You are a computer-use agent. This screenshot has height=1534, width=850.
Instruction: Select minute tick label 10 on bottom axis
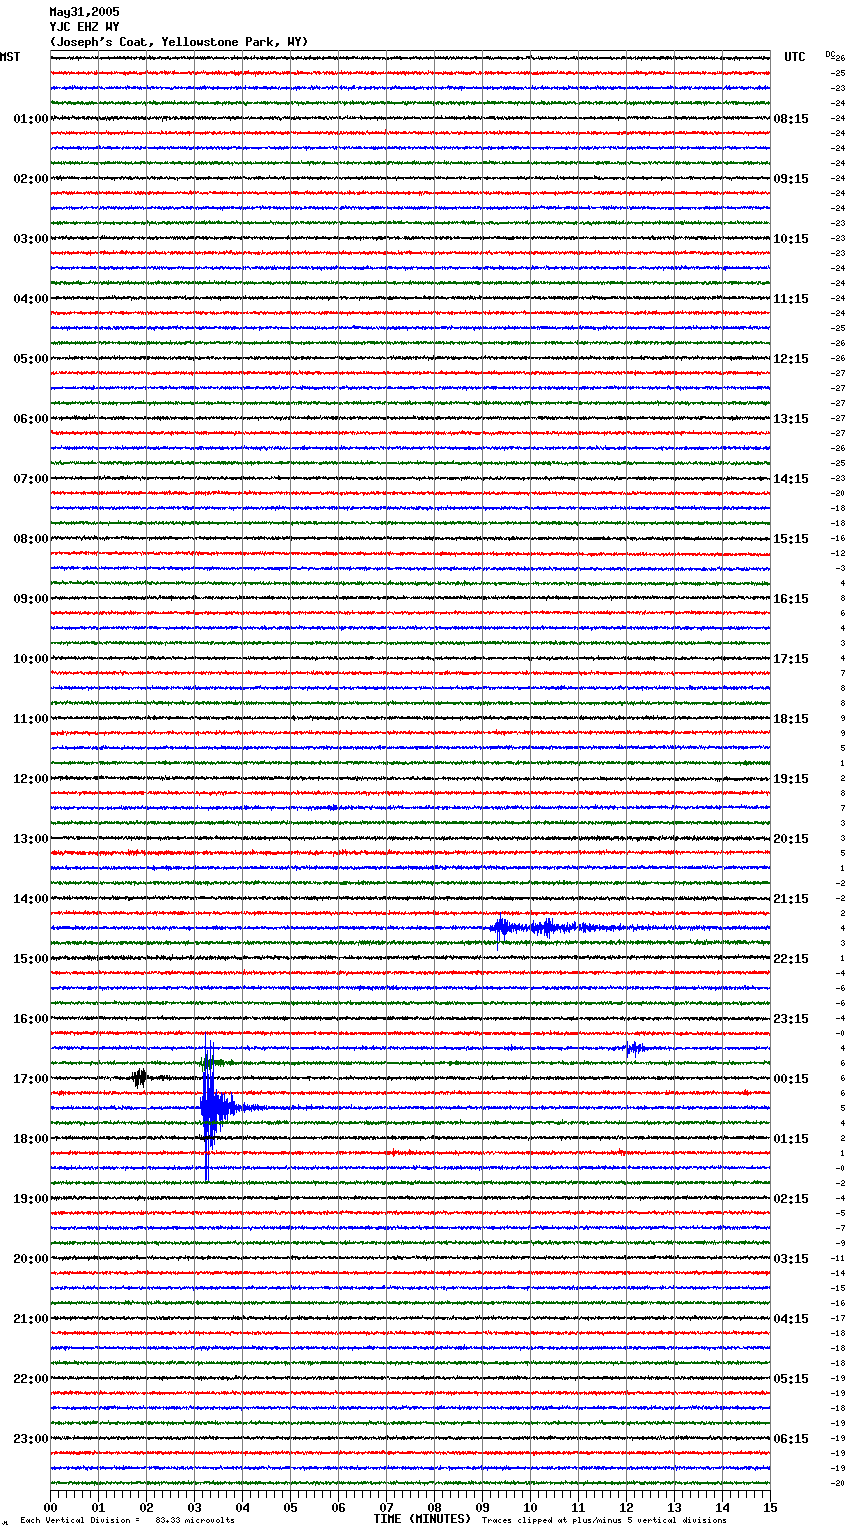[x=530, y=1507]
